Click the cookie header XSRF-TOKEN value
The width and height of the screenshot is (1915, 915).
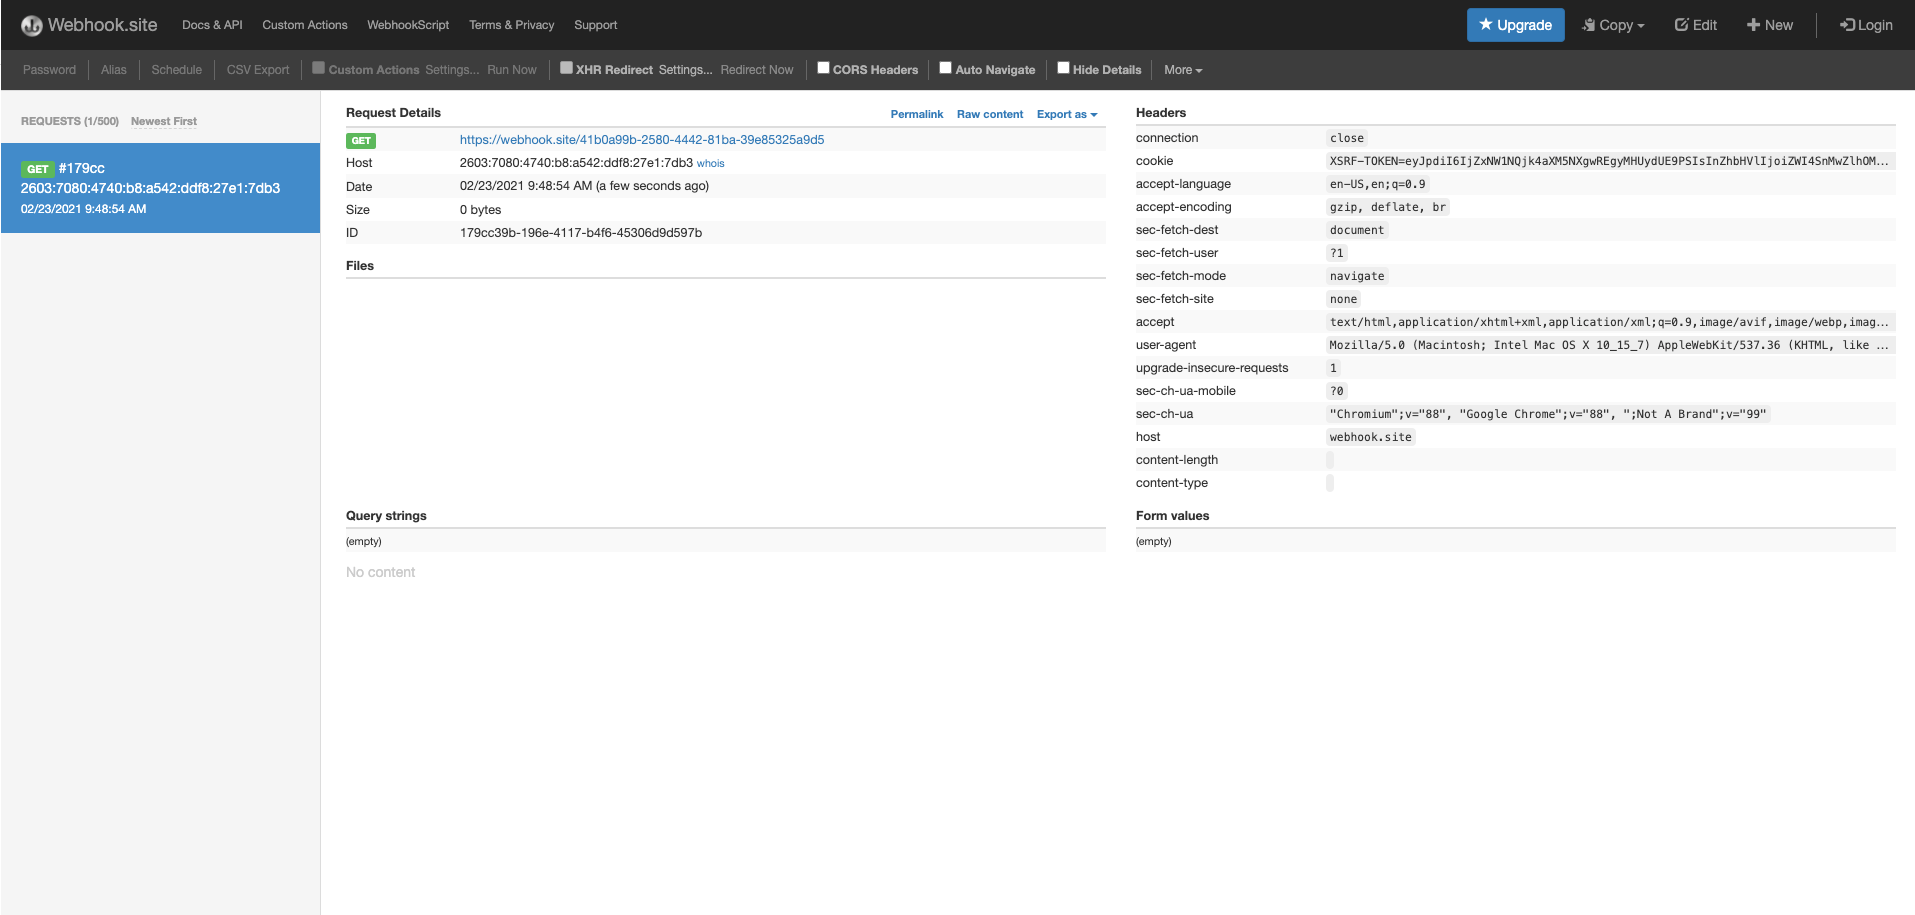[1609, 161]
